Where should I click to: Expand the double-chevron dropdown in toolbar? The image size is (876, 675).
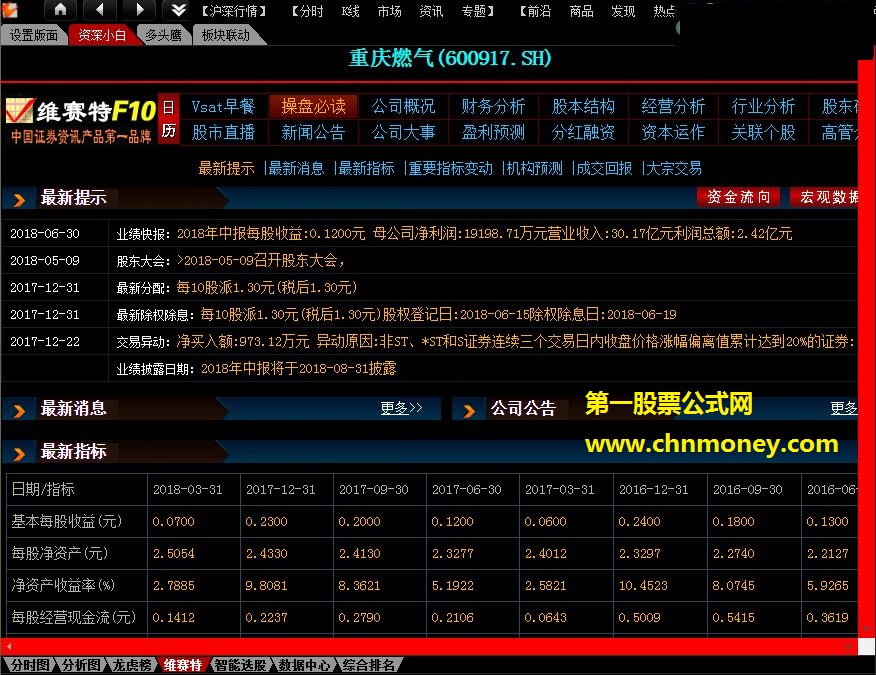pyautogui.click(x=178, y=9)
